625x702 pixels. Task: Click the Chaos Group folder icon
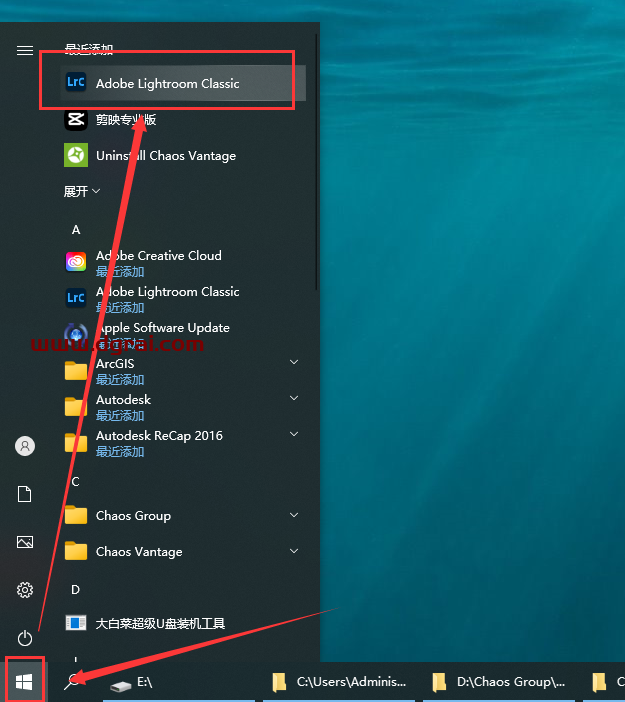point(76,515)
